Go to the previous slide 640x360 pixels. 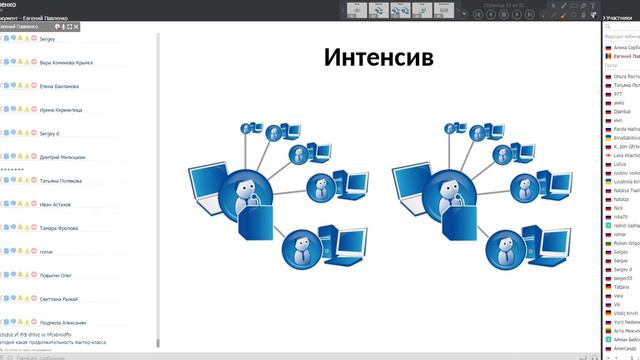point(491,14)
